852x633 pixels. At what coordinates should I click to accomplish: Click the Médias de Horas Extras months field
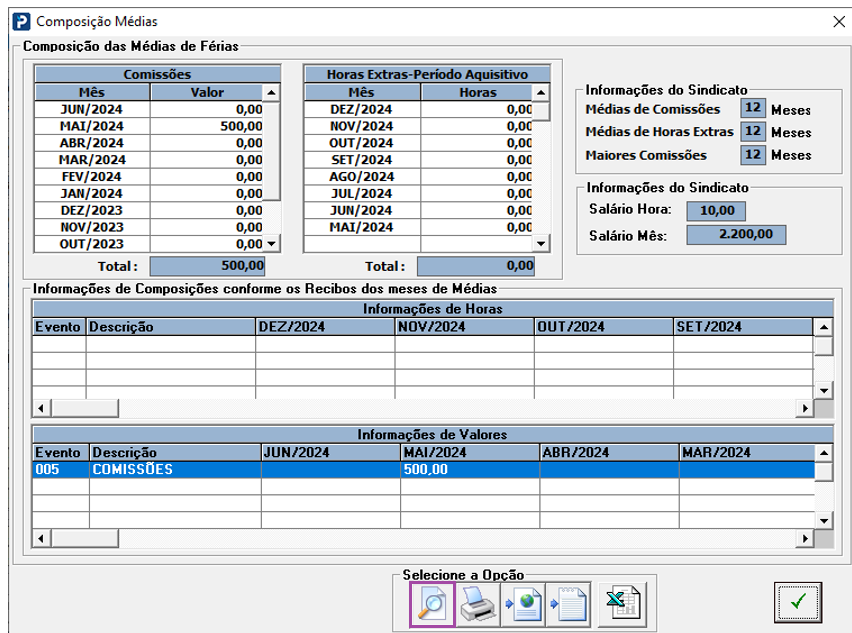753,132
